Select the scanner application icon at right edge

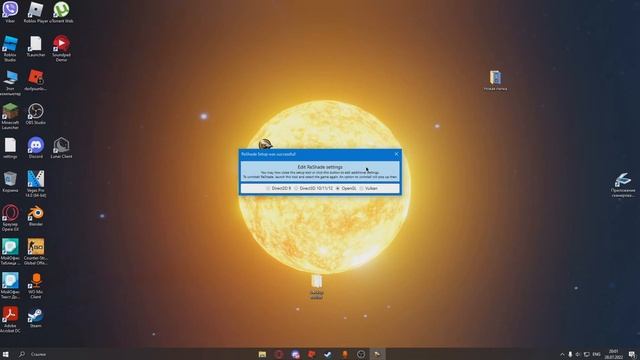coord(623,185)
